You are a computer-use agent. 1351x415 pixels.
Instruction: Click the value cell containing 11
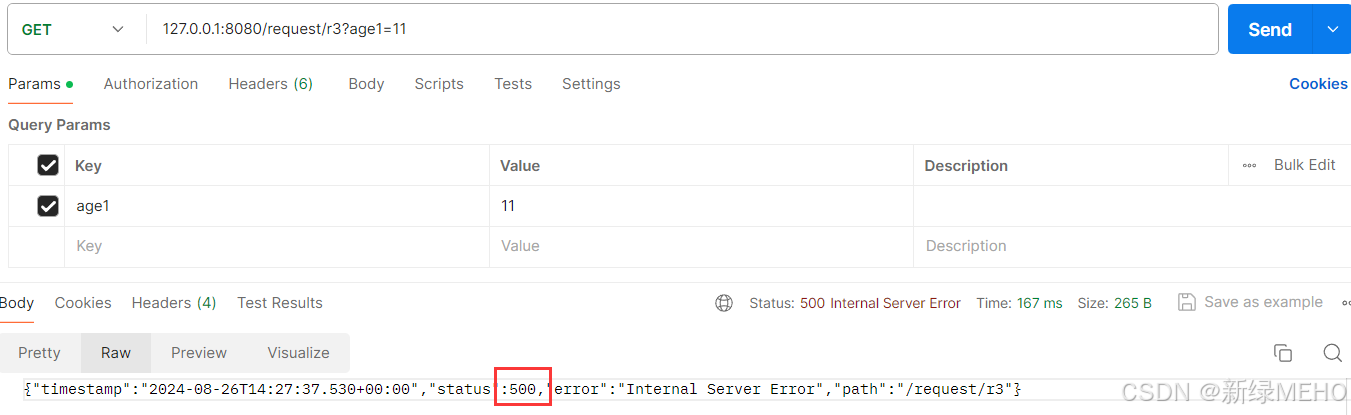click(702, 206)
